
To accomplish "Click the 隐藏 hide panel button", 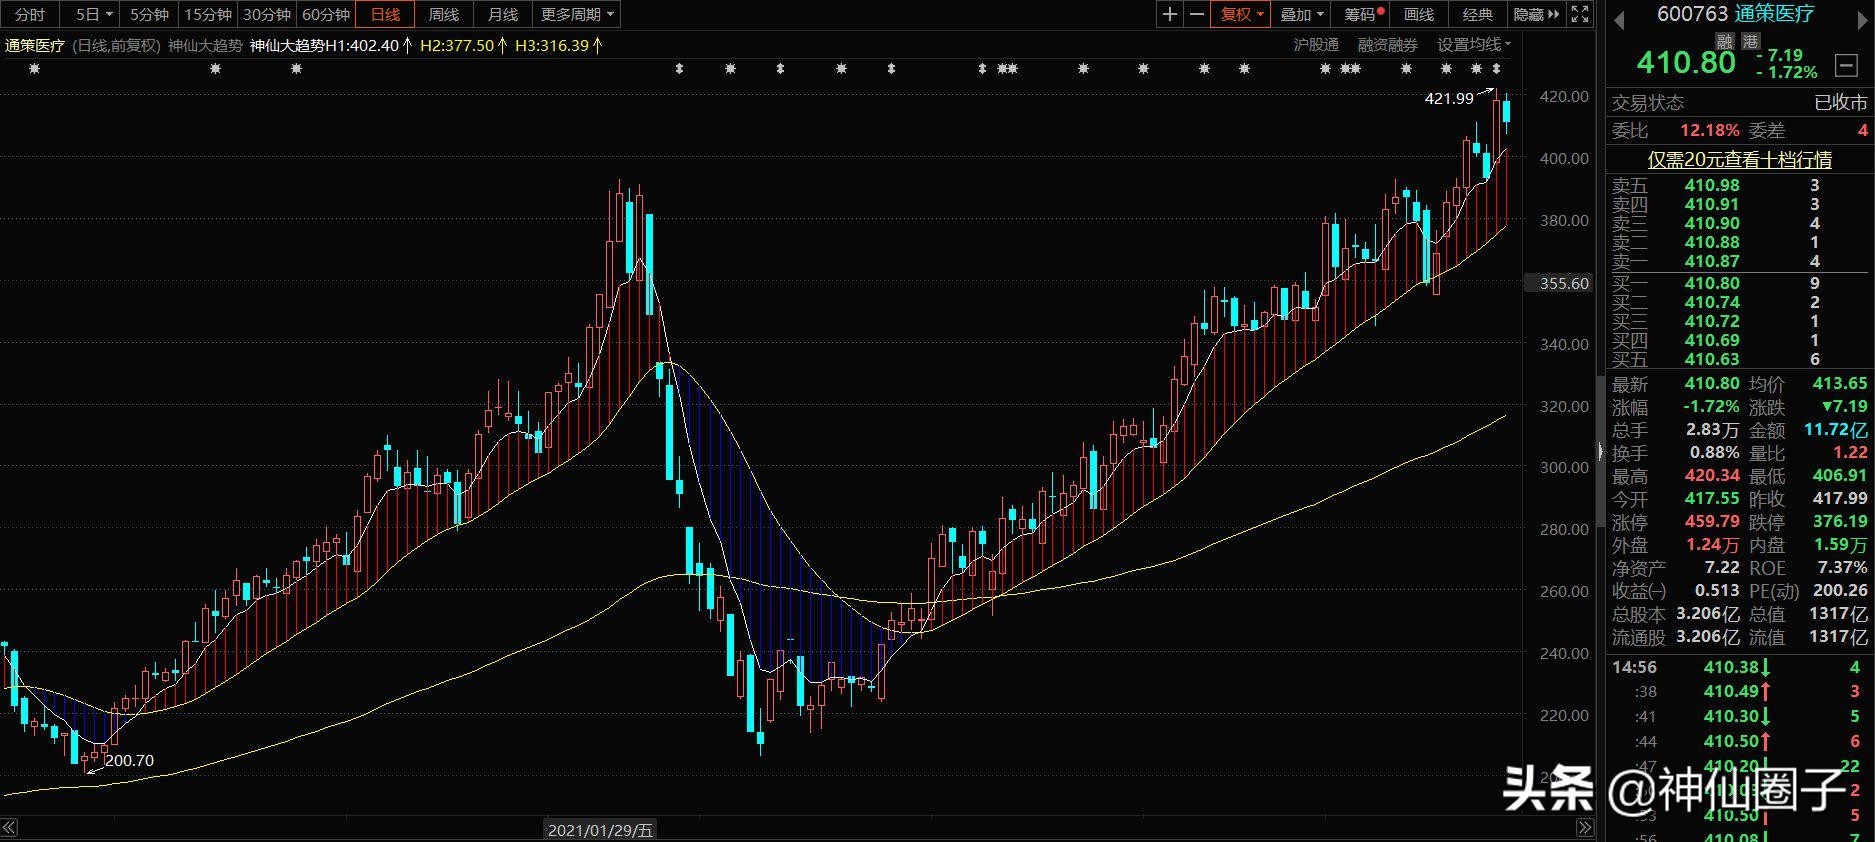I will pos(1536,14).
